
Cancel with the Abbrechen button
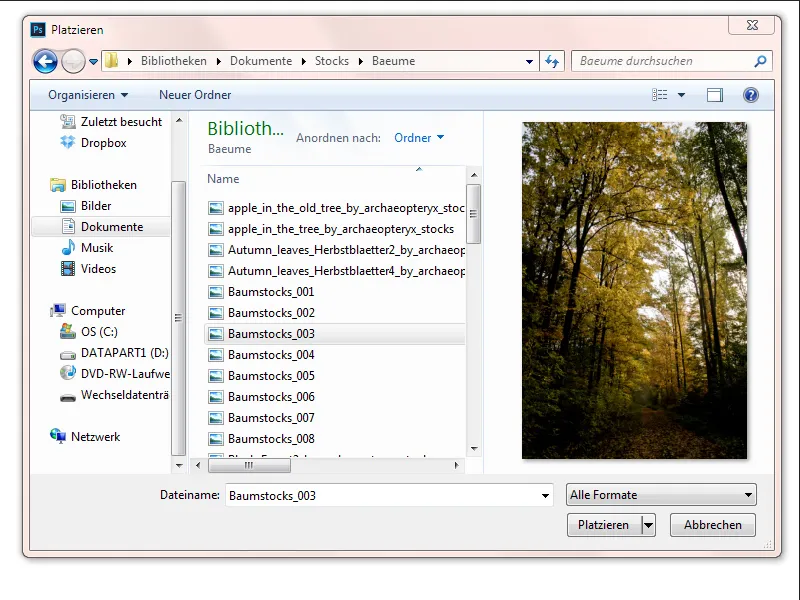tap(712, 525)
